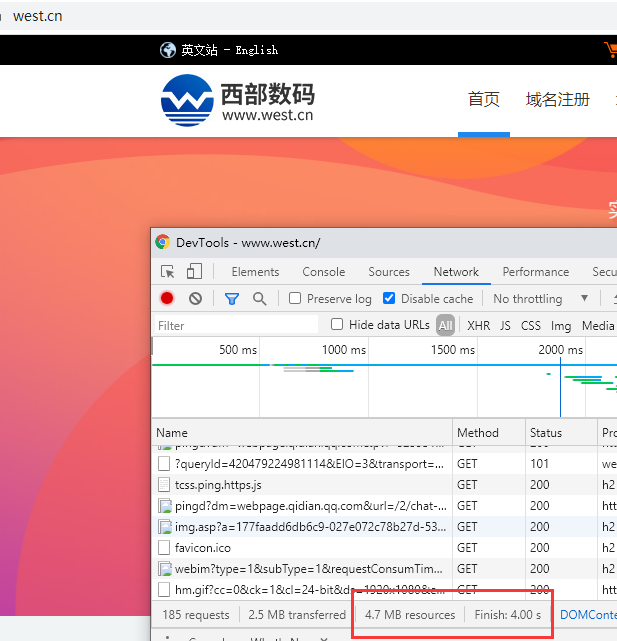Sort by the Name column header
Viewport: 617px width, 641px height.
(302, 433)
